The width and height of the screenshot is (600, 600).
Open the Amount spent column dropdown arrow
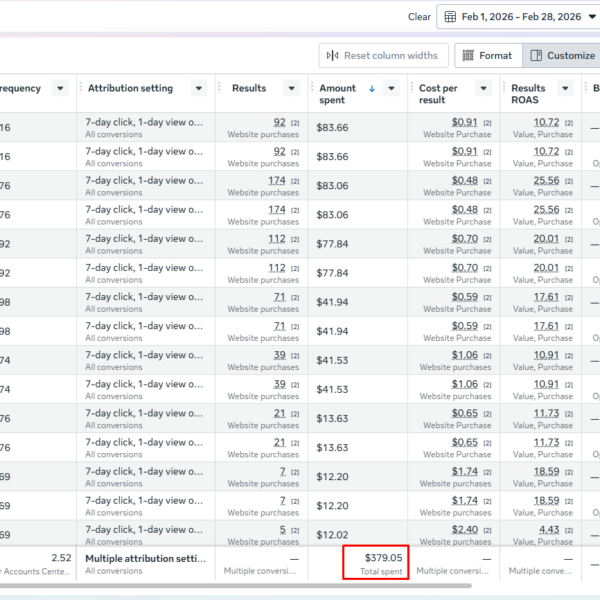click(391, 89)
